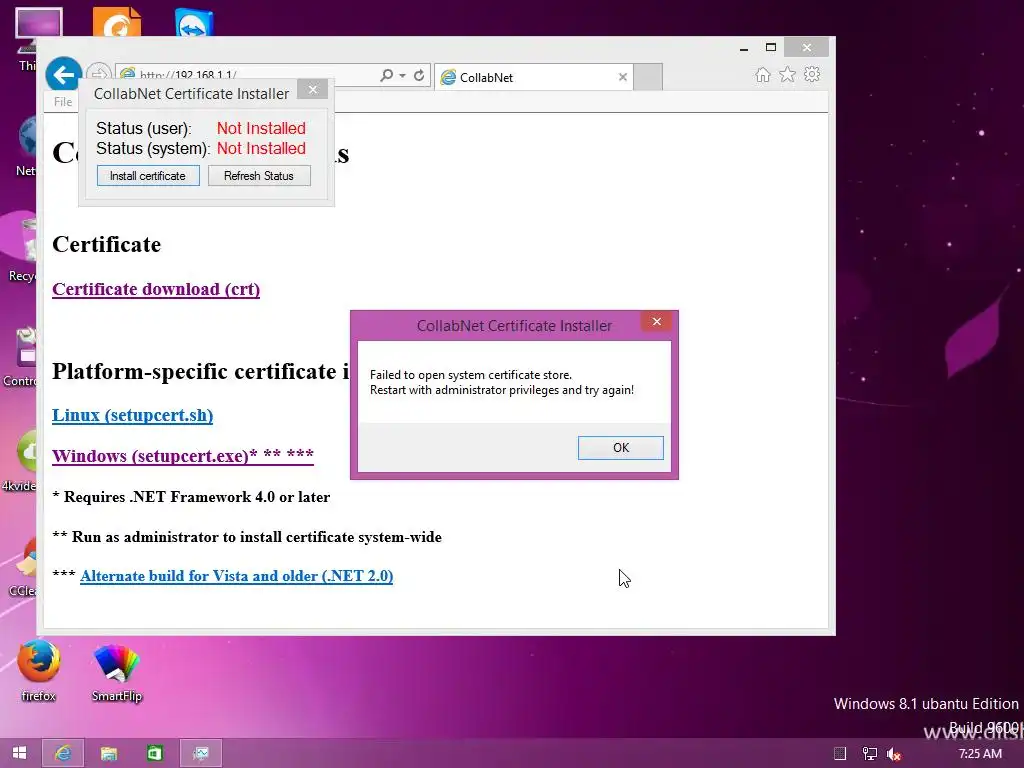The width and height of the screenshot is (1024, 768).
Task: Open File Explorer from the taskbar
Action: pos(108,753)
